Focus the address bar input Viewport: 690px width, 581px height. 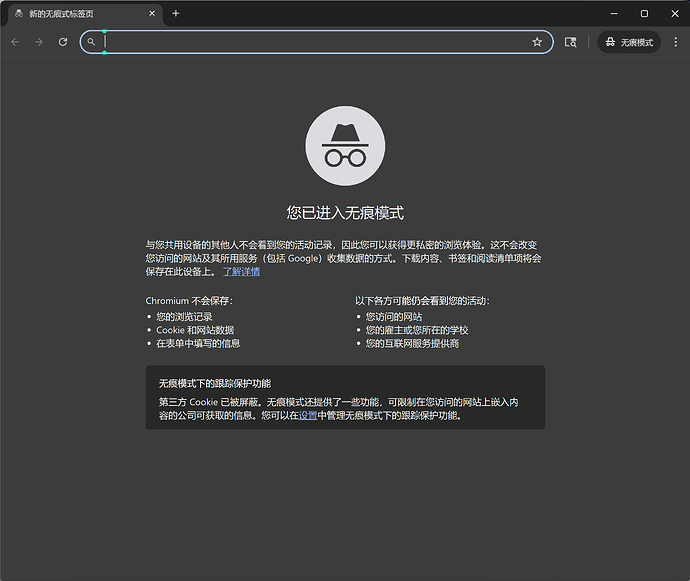(316, 42)
